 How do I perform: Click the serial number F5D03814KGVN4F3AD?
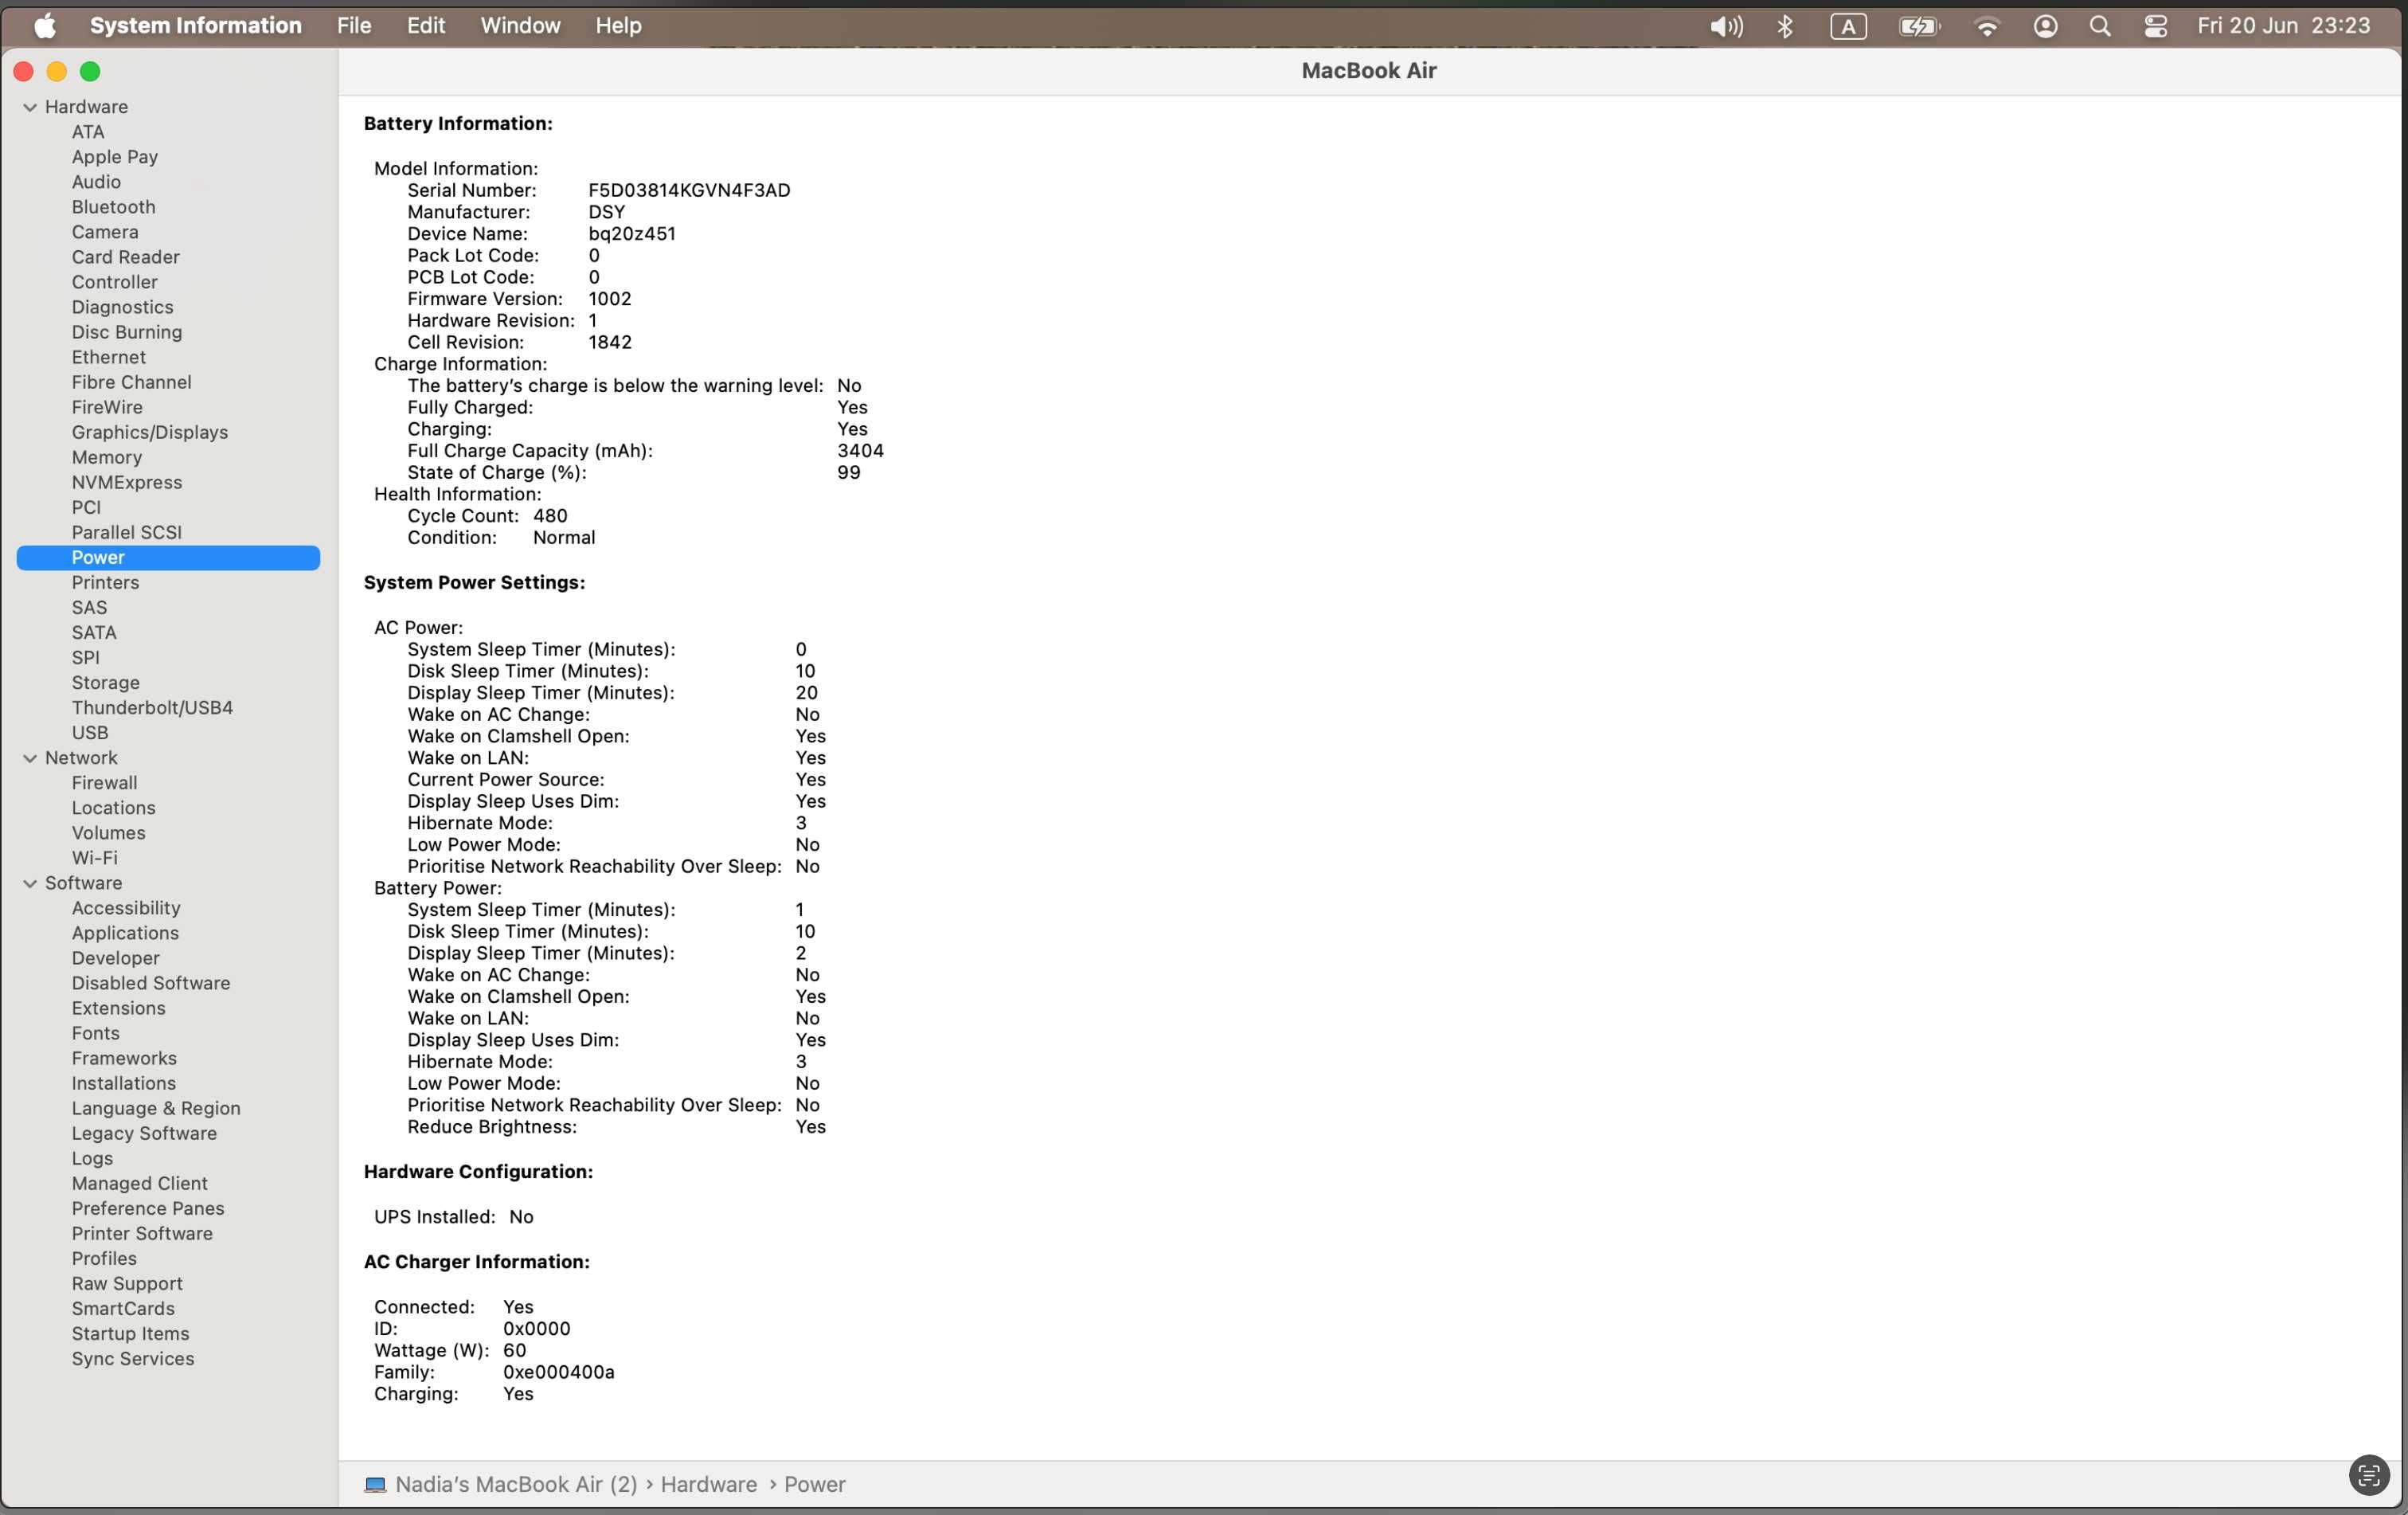tap(689, 190)
